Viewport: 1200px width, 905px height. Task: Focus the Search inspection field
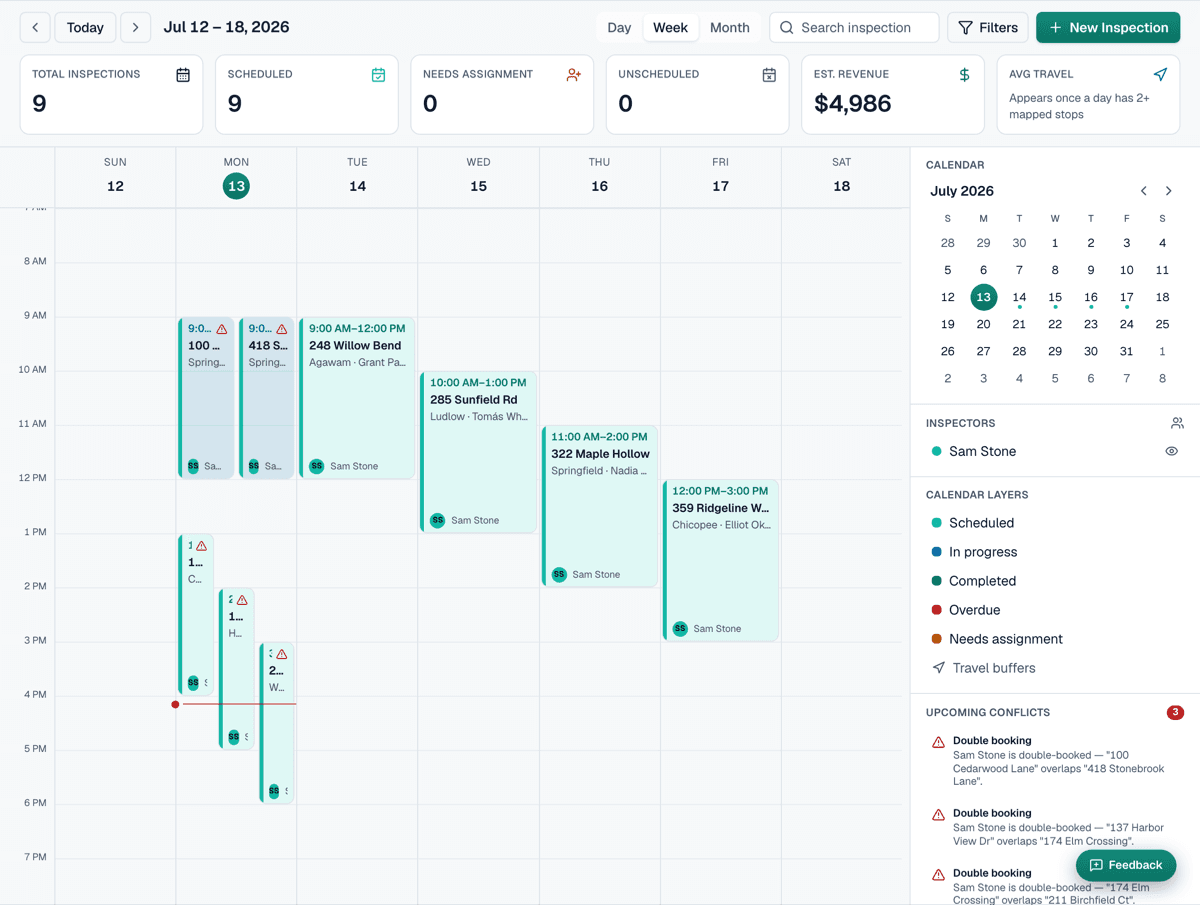pos(854,28)
